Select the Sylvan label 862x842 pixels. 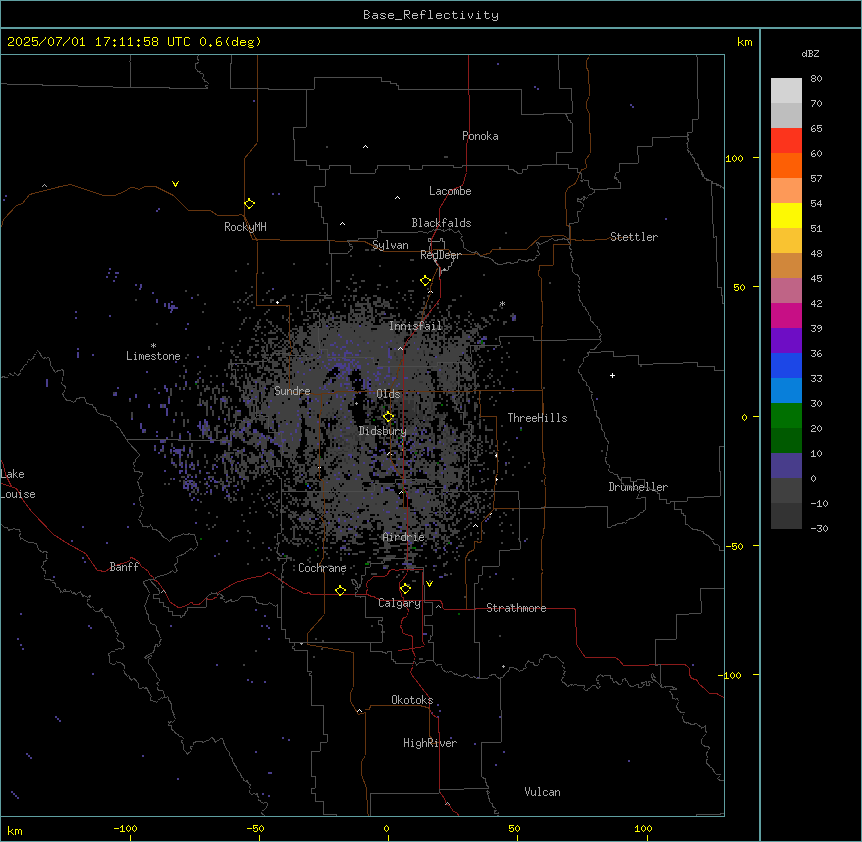coord(390,245)
